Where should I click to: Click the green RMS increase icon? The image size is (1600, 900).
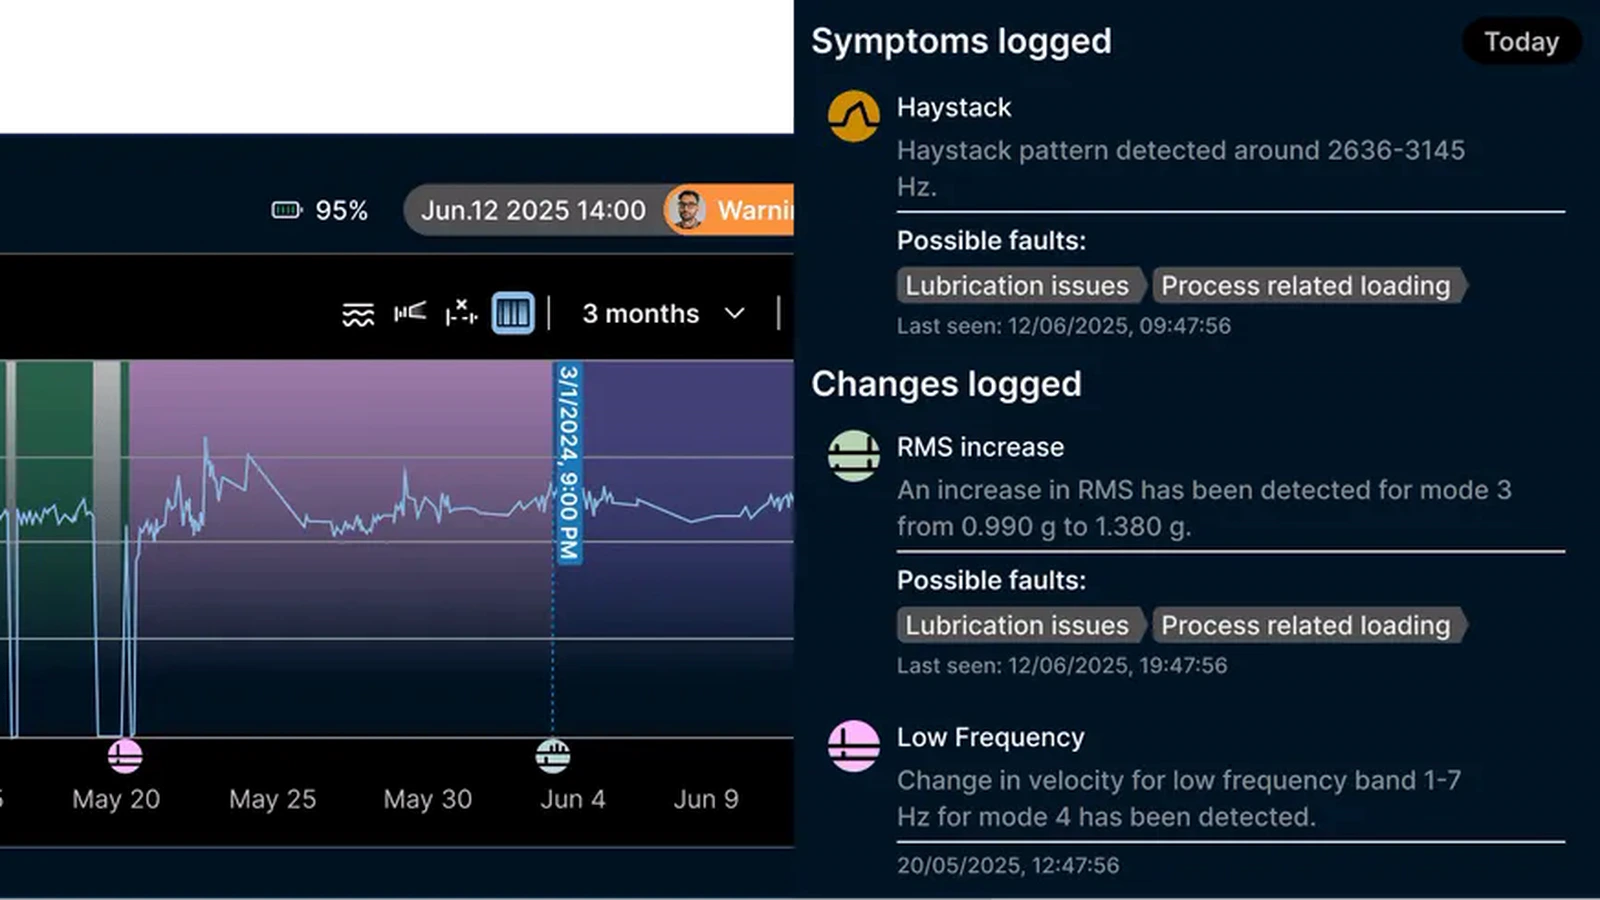(854, 456)
